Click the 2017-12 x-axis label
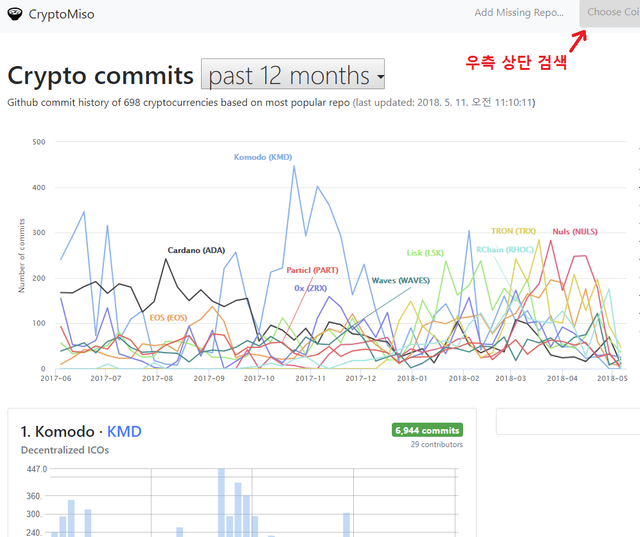Screen dimensions: 640x537 361,378
